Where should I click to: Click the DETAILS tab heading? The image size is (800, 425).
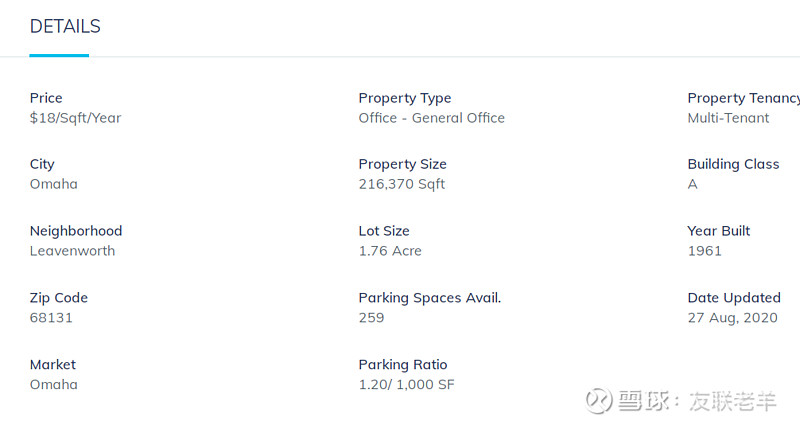(65, 27)
